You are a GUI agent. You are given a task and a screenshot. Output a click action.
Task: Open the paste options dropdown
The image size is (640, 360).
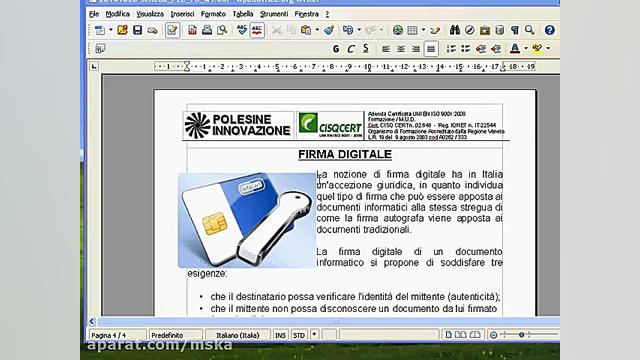coord(317,30)
